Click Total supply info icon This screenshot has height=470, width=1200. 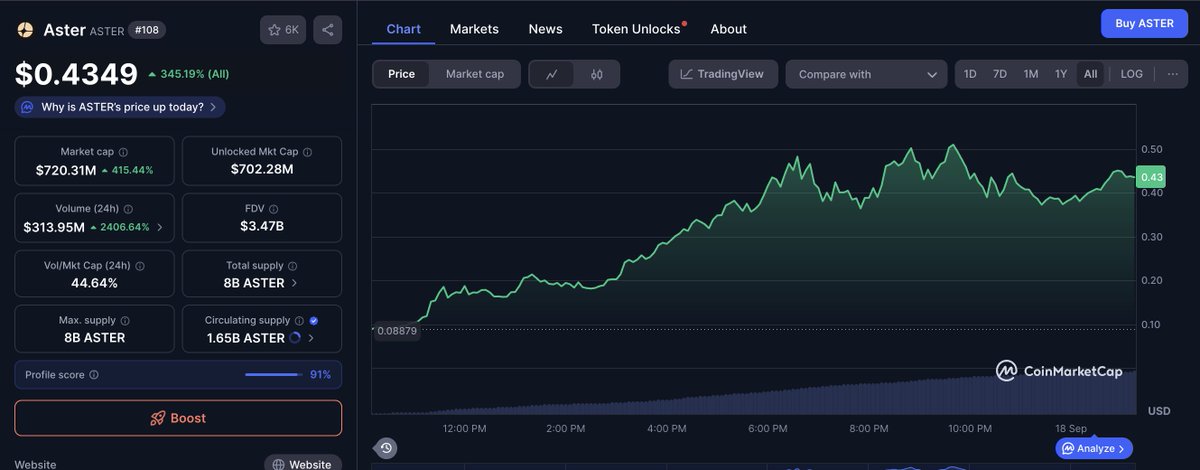292,266
